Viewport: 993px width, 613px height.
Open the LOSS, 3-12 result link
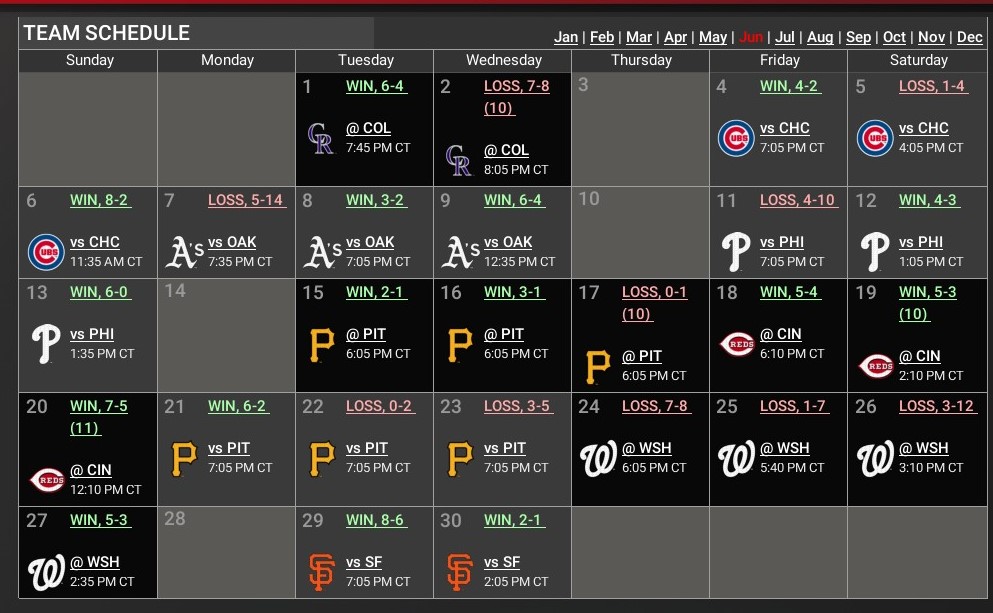938,406
